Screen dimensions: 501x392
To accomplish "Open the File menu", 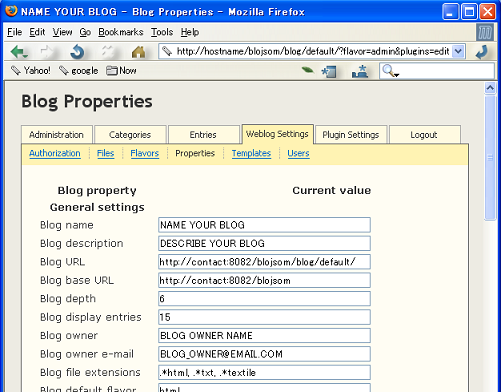I will [x=14, y=32].
